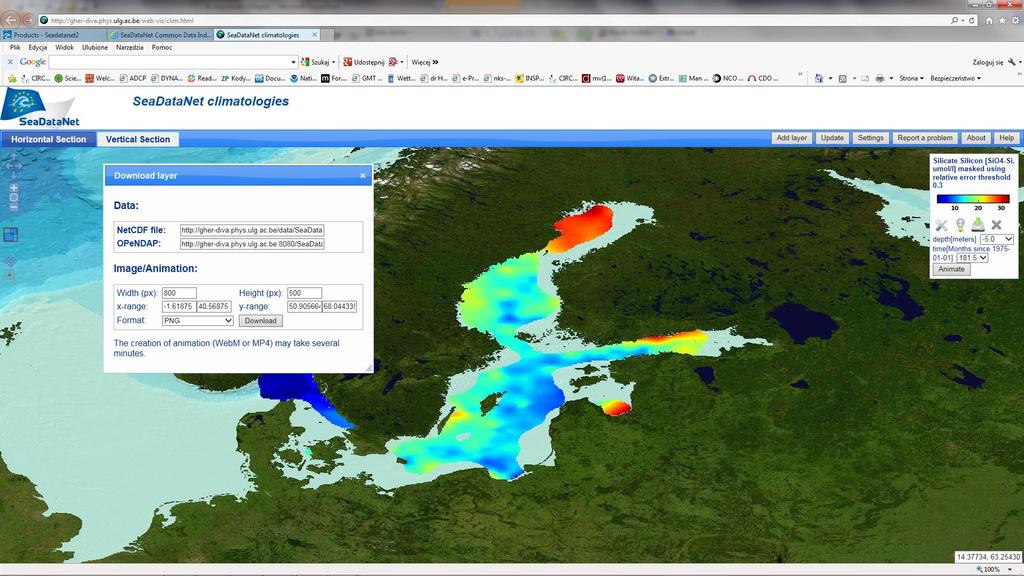Open the Ulubione menu
The width and height of the screenshot is (1024, 576).
(95, 47)
